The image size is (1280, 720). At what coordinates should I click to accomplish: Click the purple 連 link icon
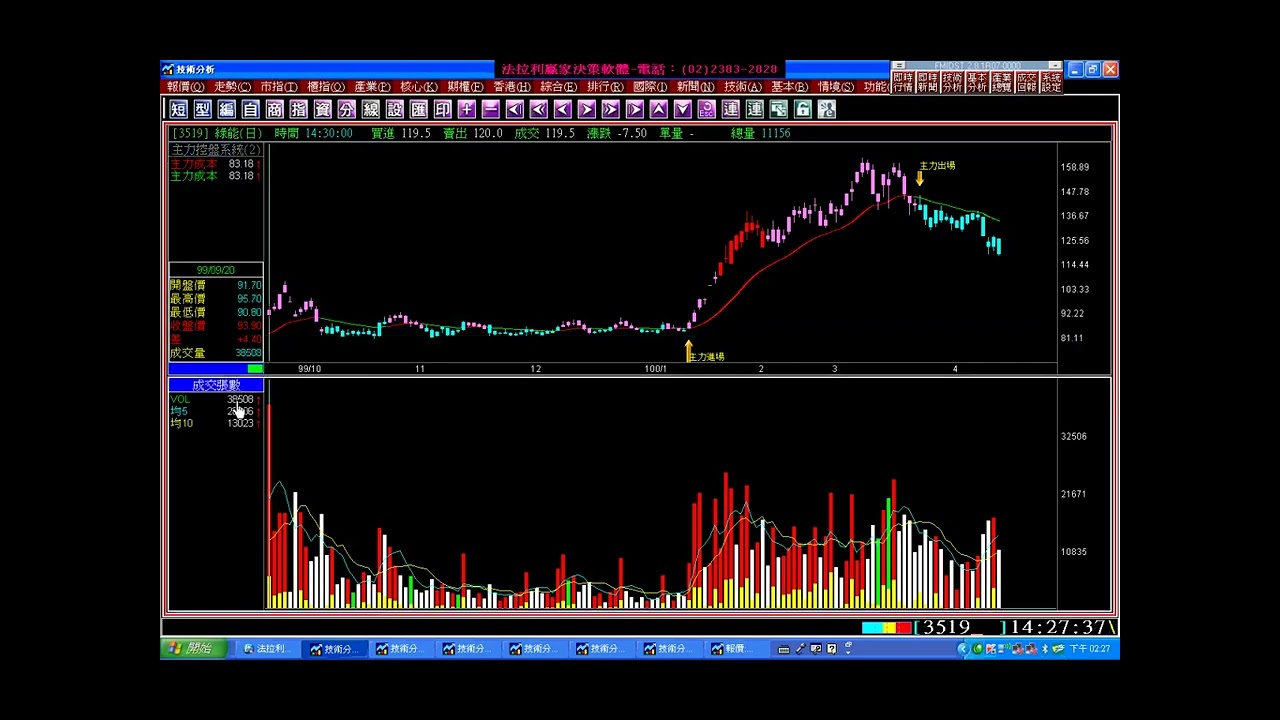coord(730,110)
